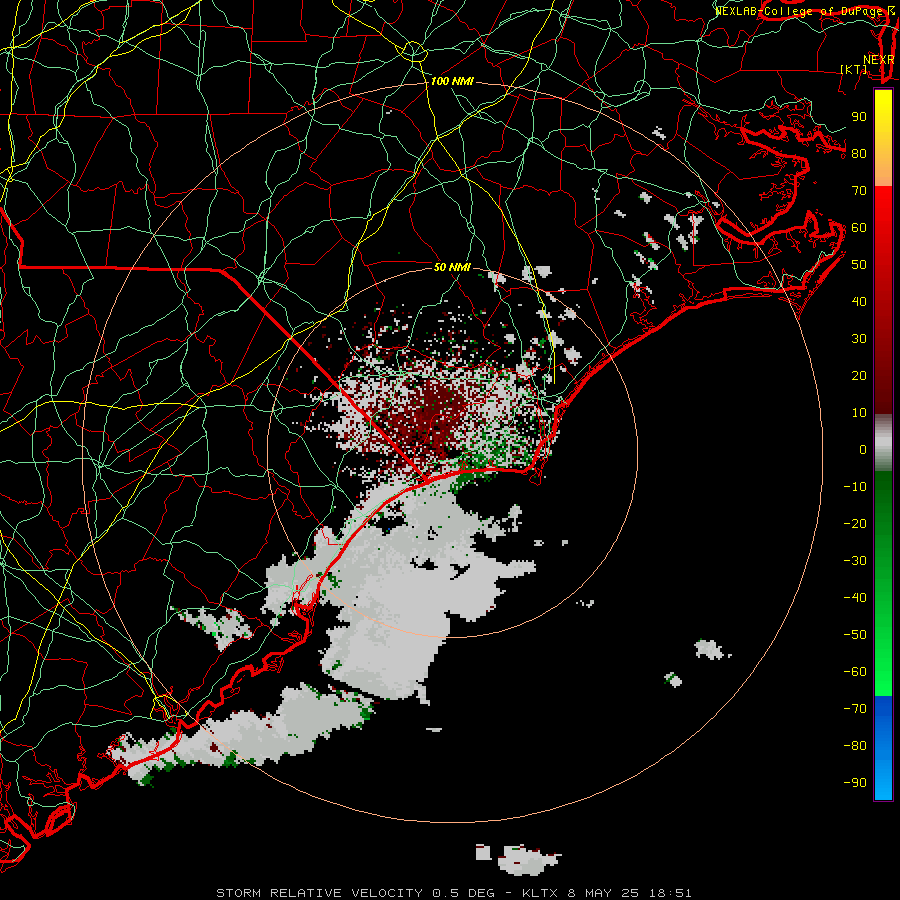Click the 10 knot scale value

pyautogui.click(x=859, y=413)
